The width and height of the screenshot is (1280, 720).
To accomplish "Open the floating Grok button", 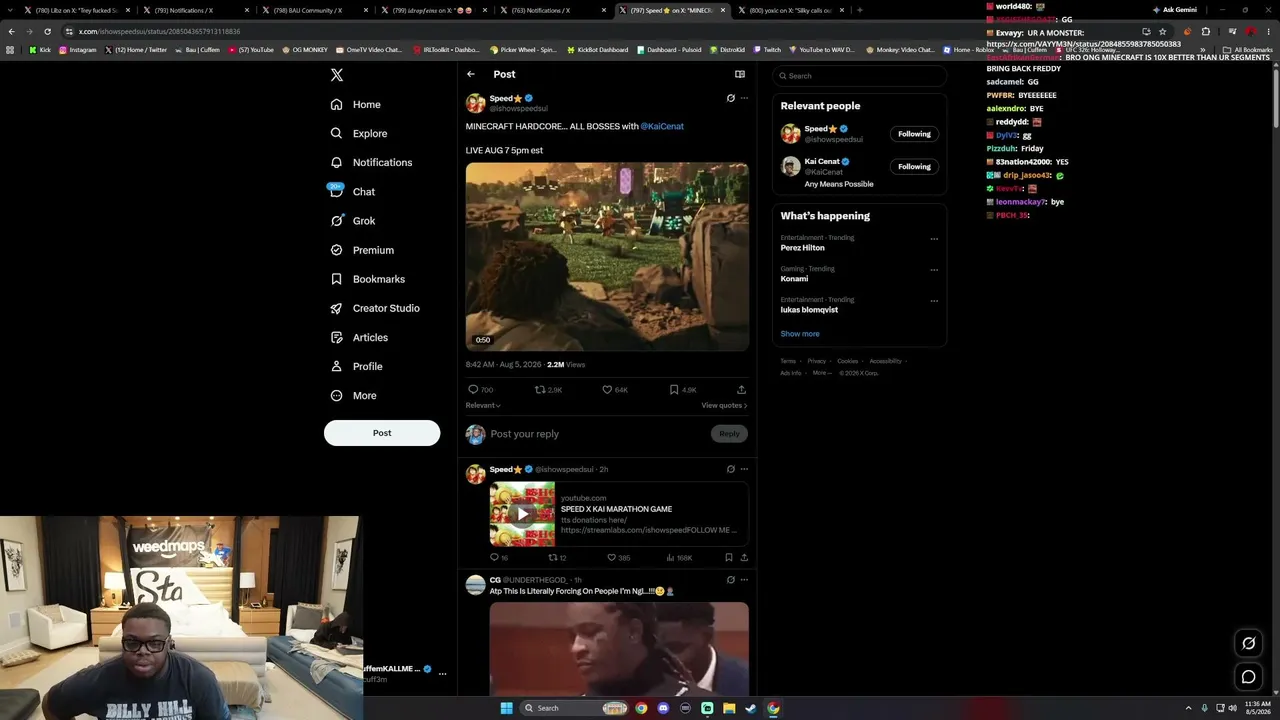I will point(1248,643).
